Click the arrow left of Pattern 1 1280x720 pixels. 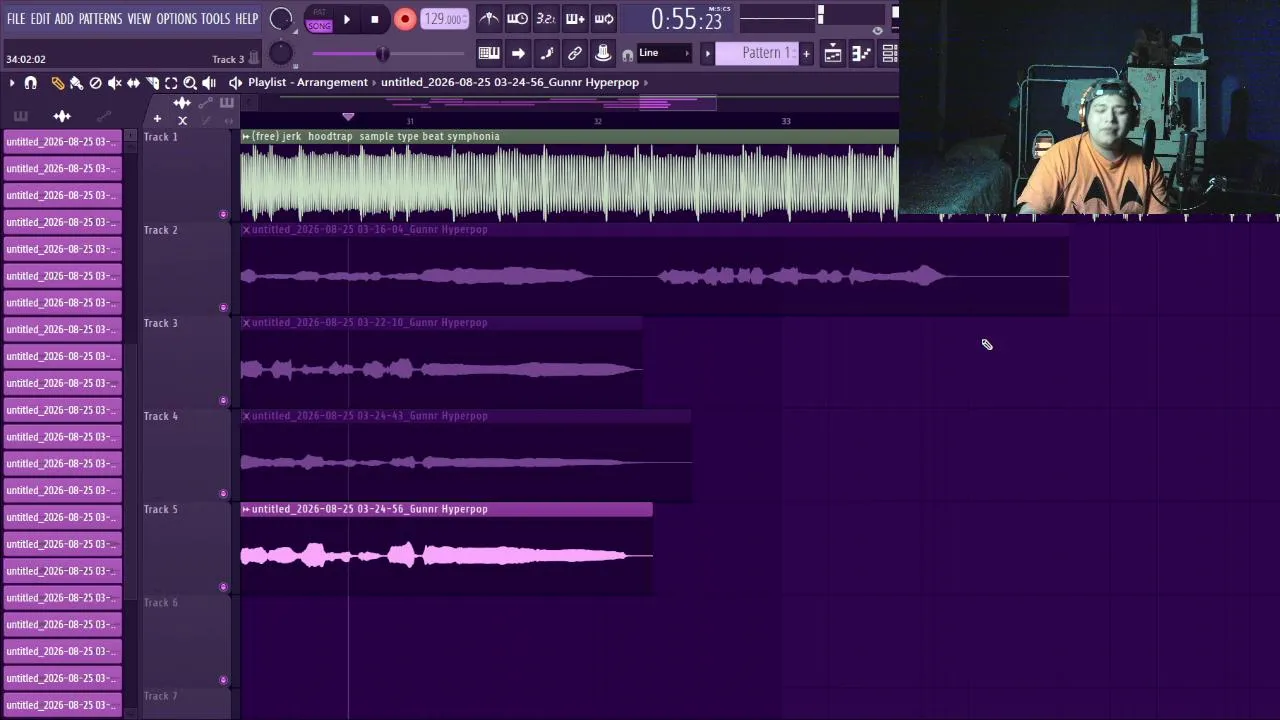(x=707, y=53)
